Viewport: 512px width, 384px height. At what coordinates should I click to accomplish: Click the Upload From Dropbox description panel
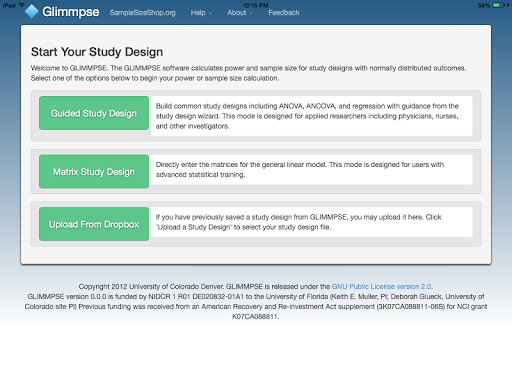pos(312,222)
